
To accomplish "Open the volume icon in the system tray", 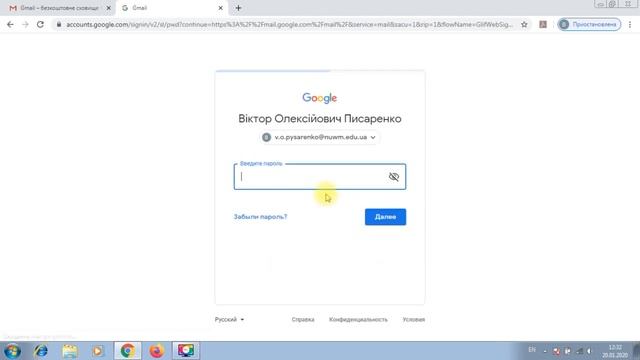I will [x=589, y=351].
